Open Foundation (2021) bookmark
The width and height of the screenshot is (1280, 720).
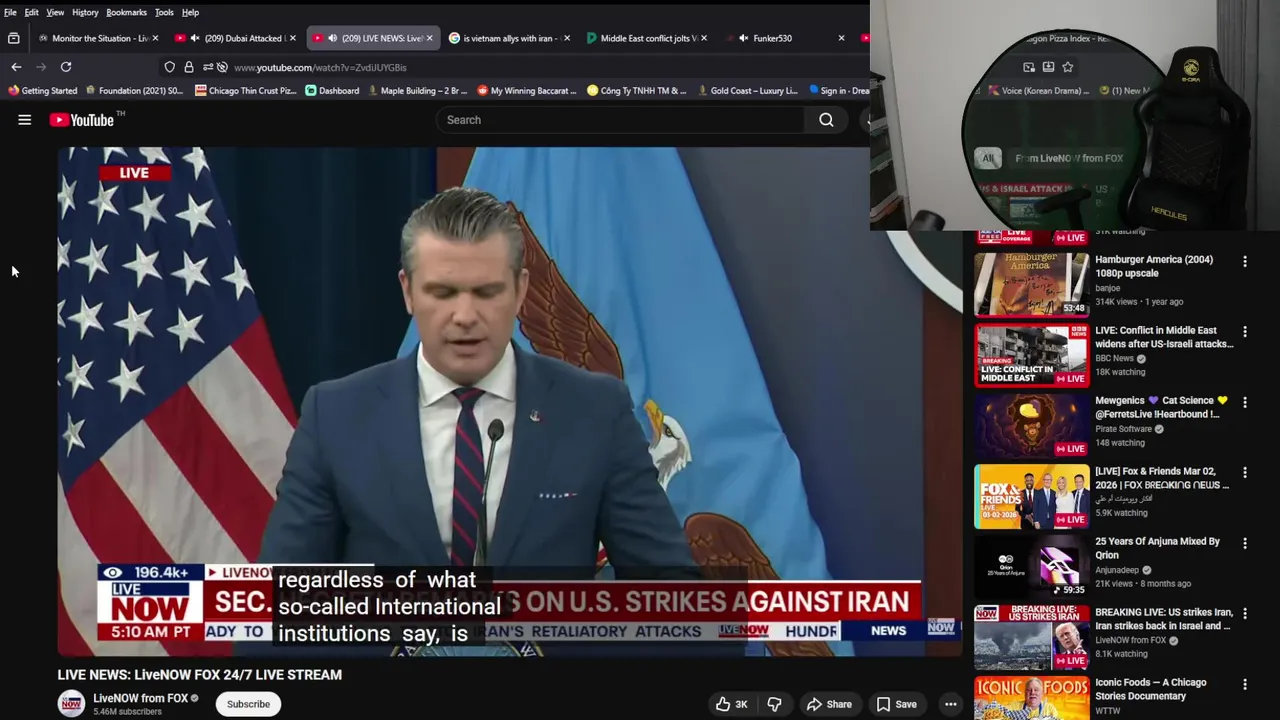pos(134,91)
